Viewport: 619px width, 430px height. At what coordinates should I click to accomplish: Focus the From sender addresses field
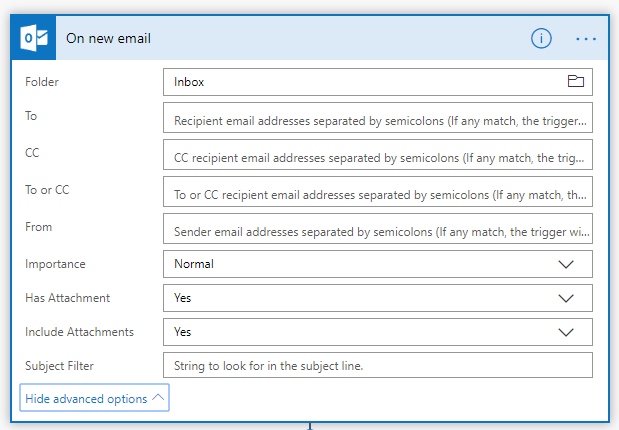[378, 231]
